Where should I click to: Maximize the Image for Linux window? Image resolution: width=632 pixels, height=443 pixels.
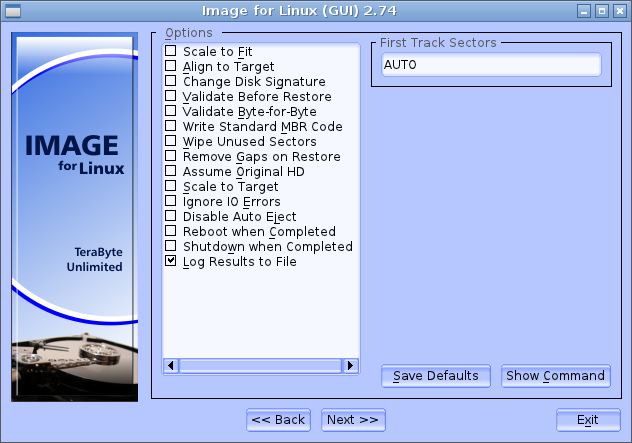point(602,11)
